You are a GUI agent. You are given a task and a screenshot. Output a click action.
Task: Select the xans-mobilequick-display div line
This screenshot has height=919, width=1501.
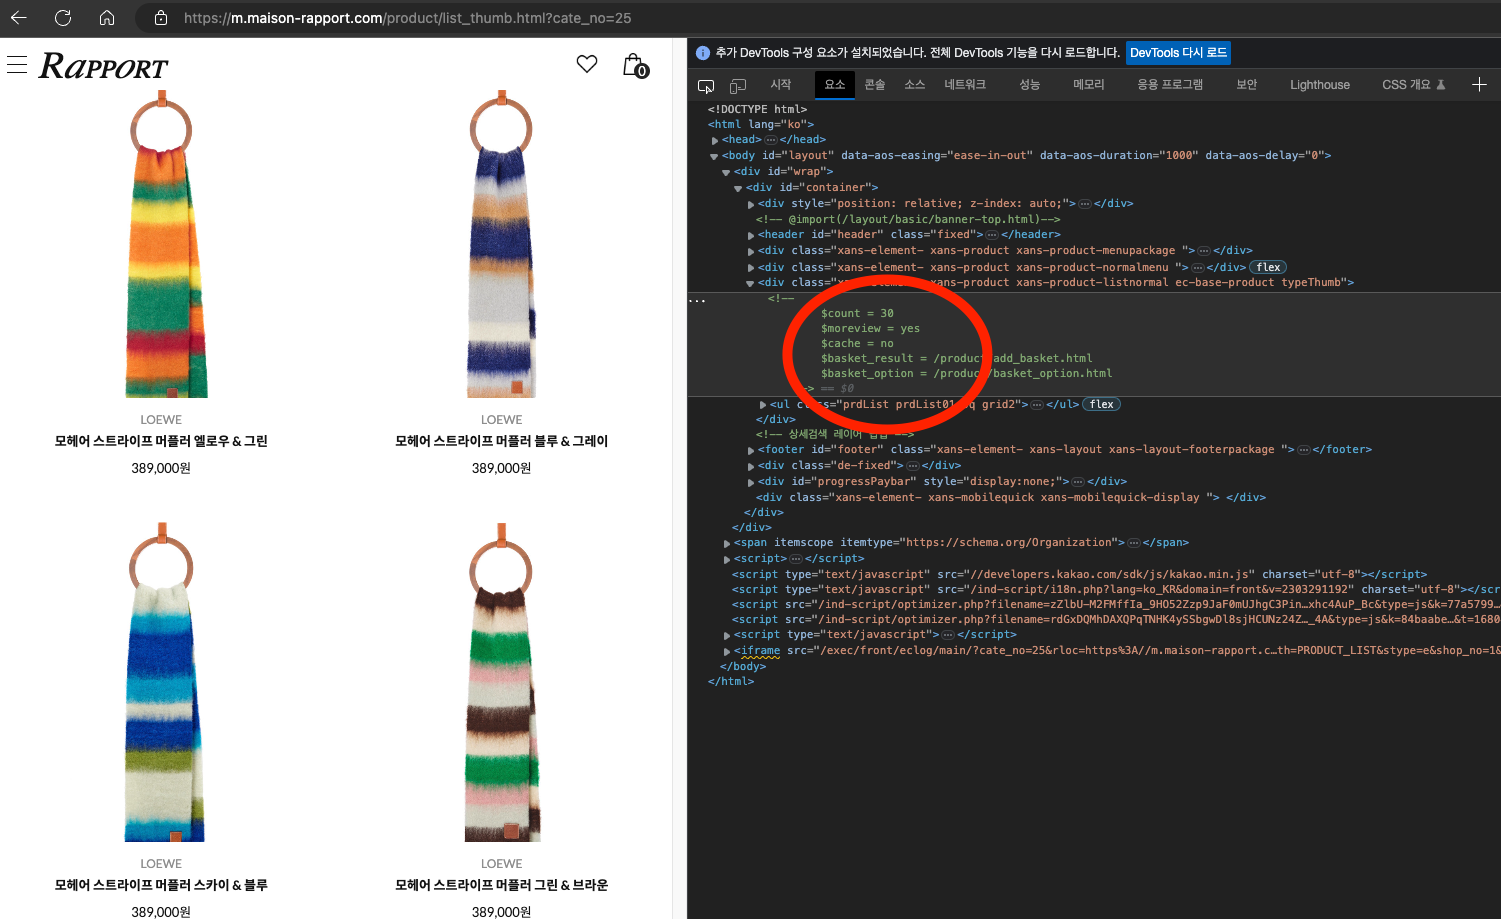pos(1011,497)
